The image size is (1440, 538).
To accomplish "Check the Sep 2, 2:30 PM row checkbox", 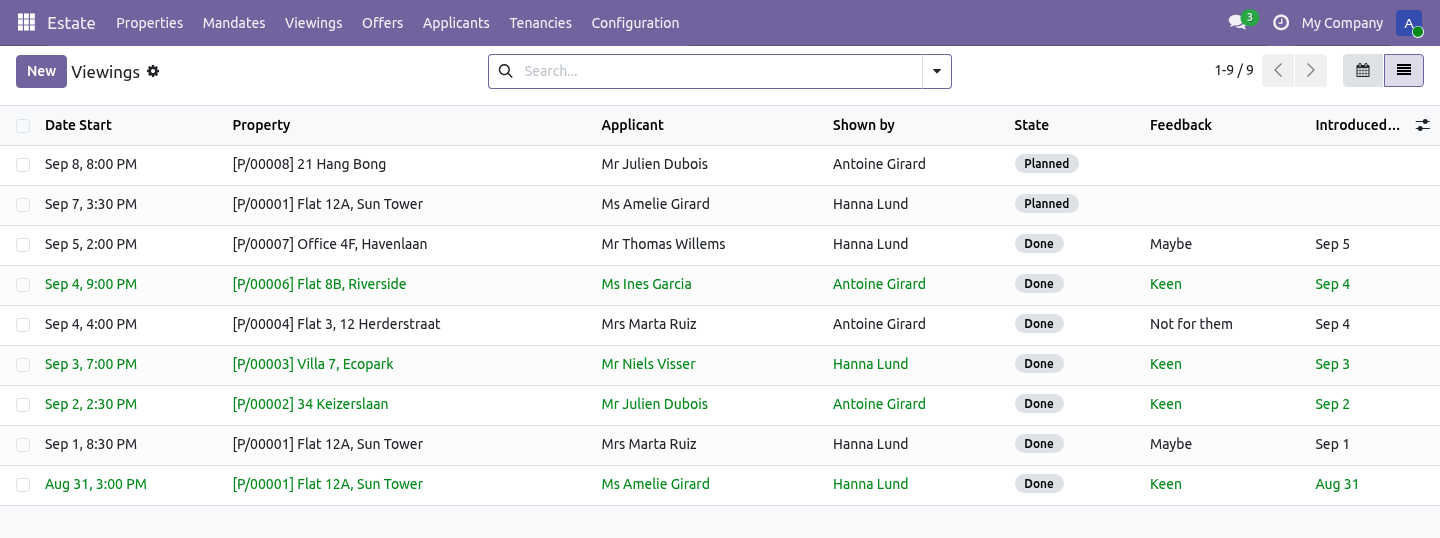I will (23, 404).
